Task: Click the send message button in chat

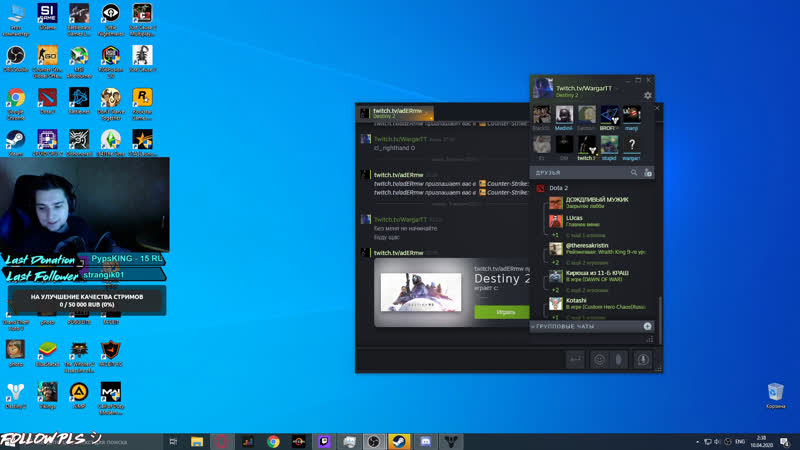Action: (575, 360)
